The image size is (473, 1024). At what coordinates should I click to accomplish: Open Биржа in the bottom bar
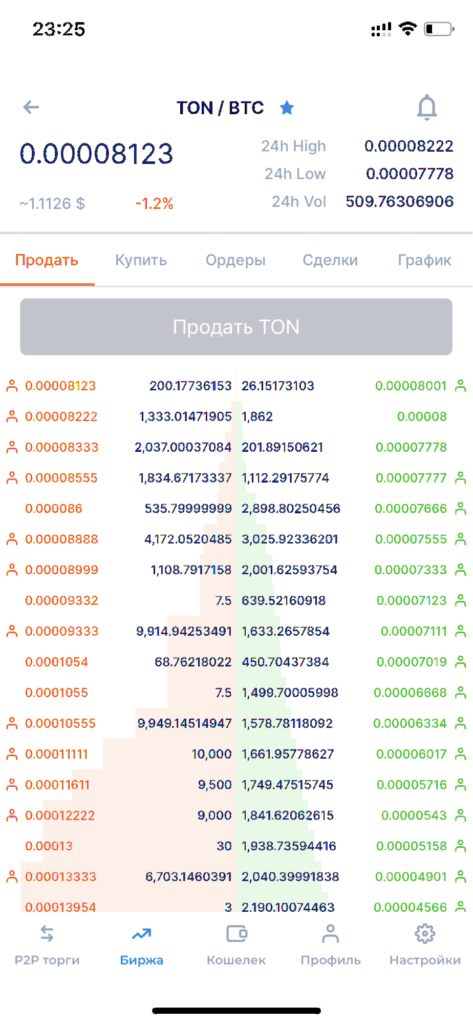(141, 945)
